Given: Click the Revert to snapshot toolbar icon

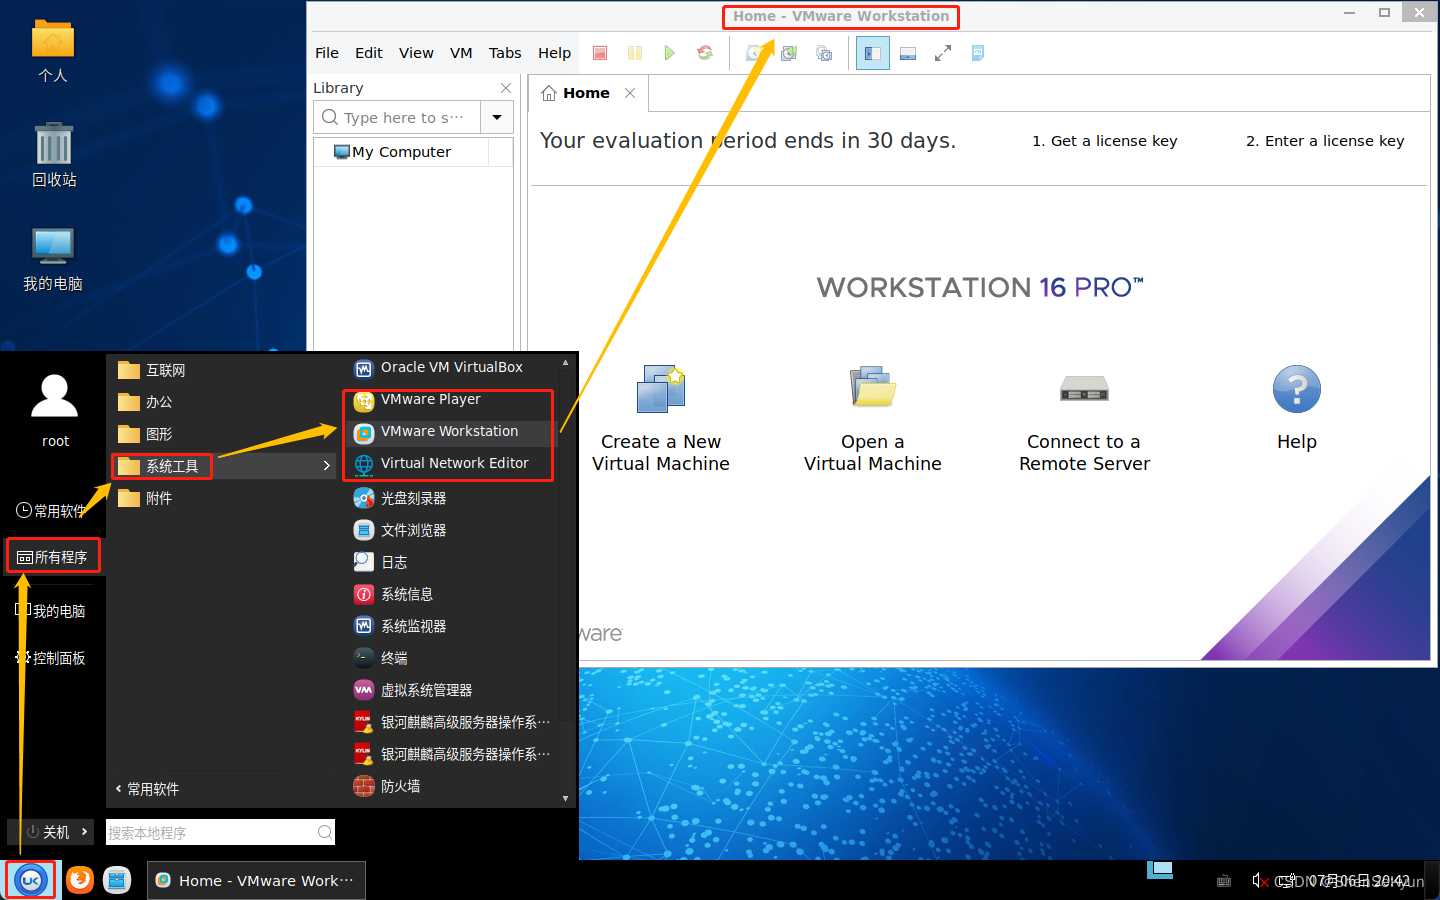Looking at the screenshot, I should pos(789,53).
